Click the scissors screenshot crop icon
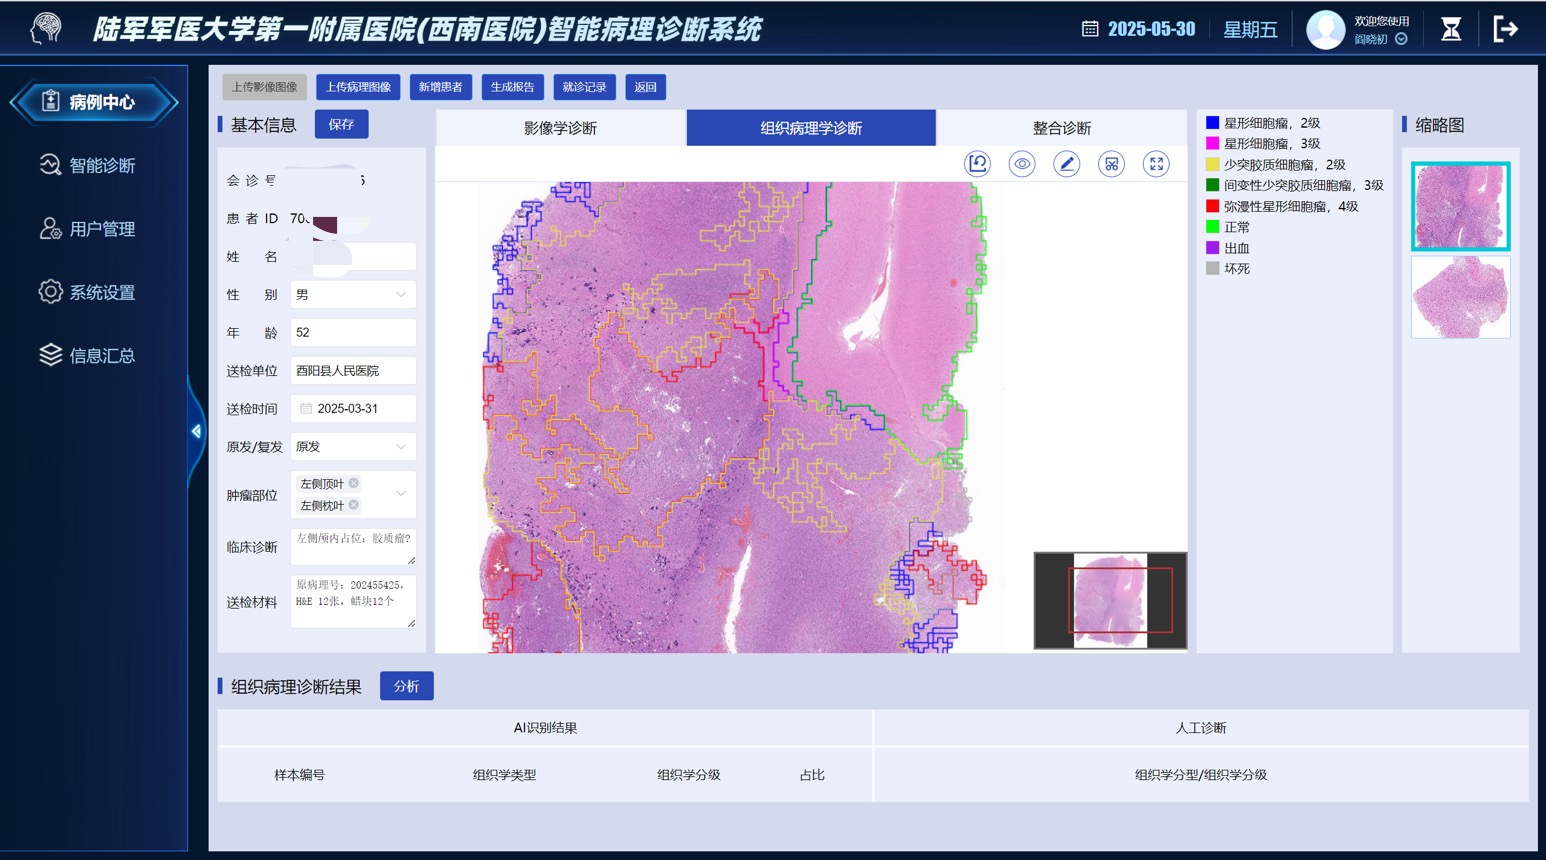 coord(1111,164)
